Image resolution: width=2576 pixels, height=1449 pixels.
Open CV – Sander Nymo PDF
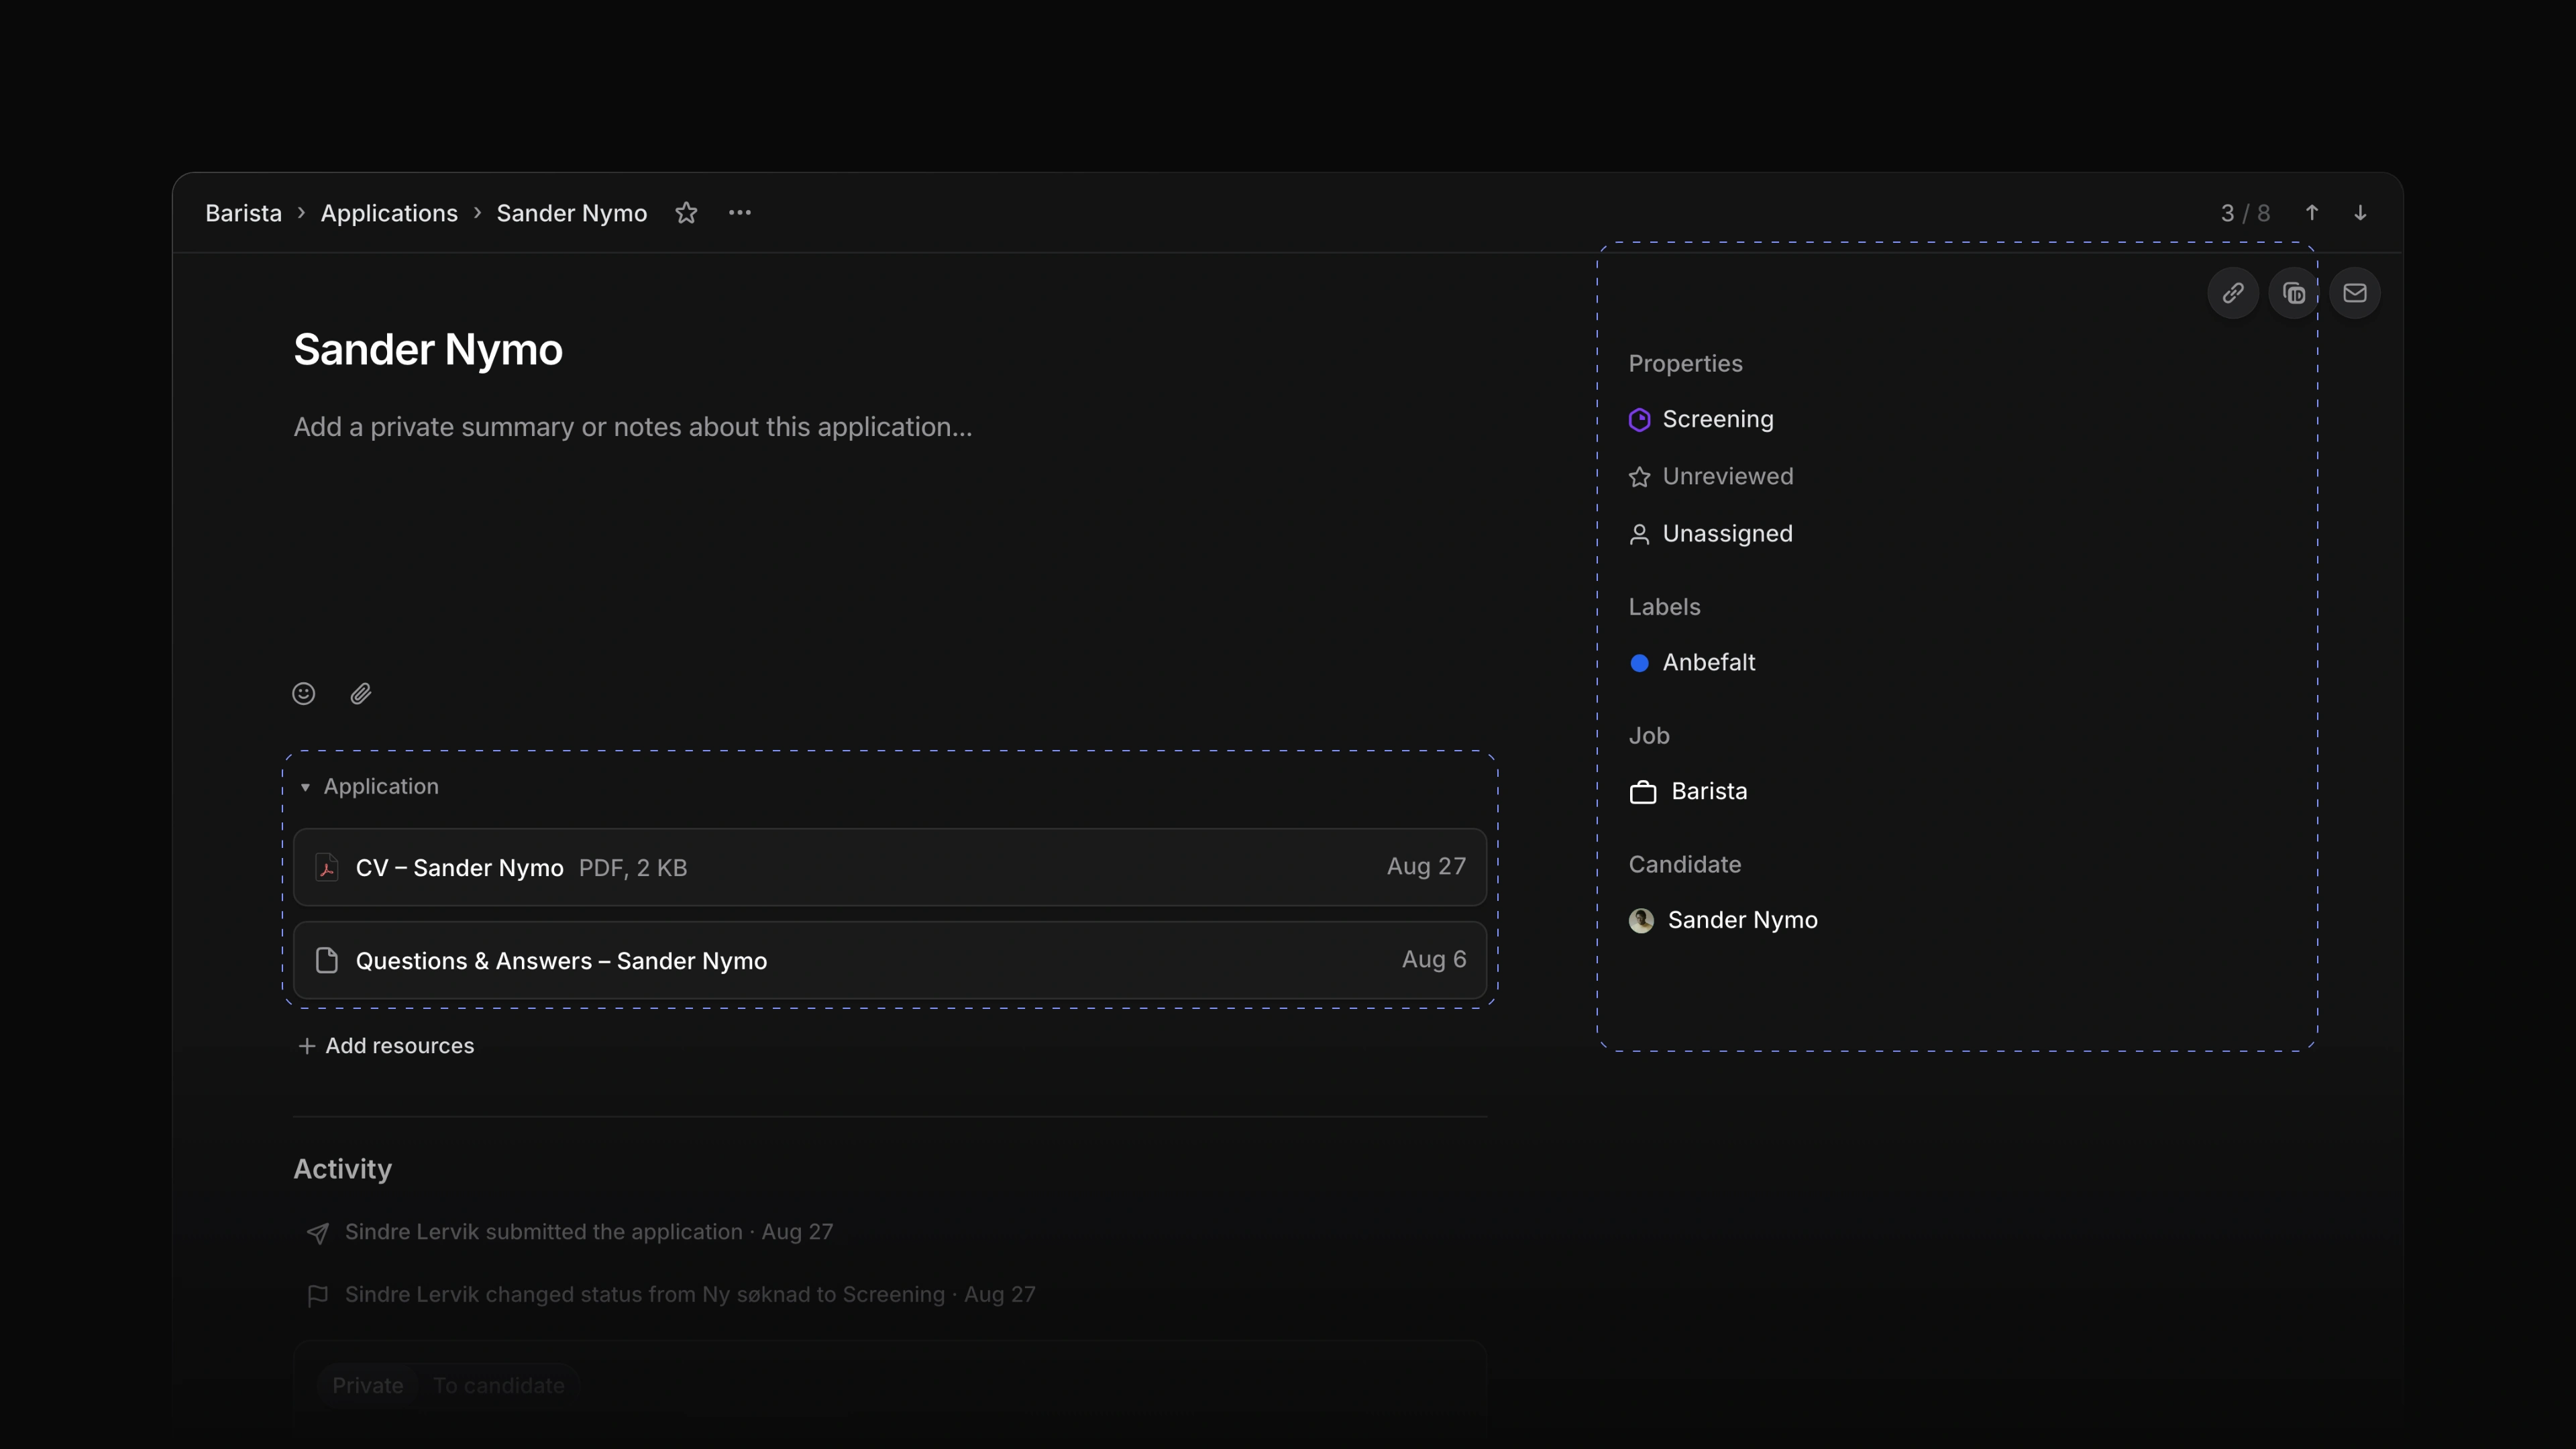pyautogui.click(x=890, y=867)
